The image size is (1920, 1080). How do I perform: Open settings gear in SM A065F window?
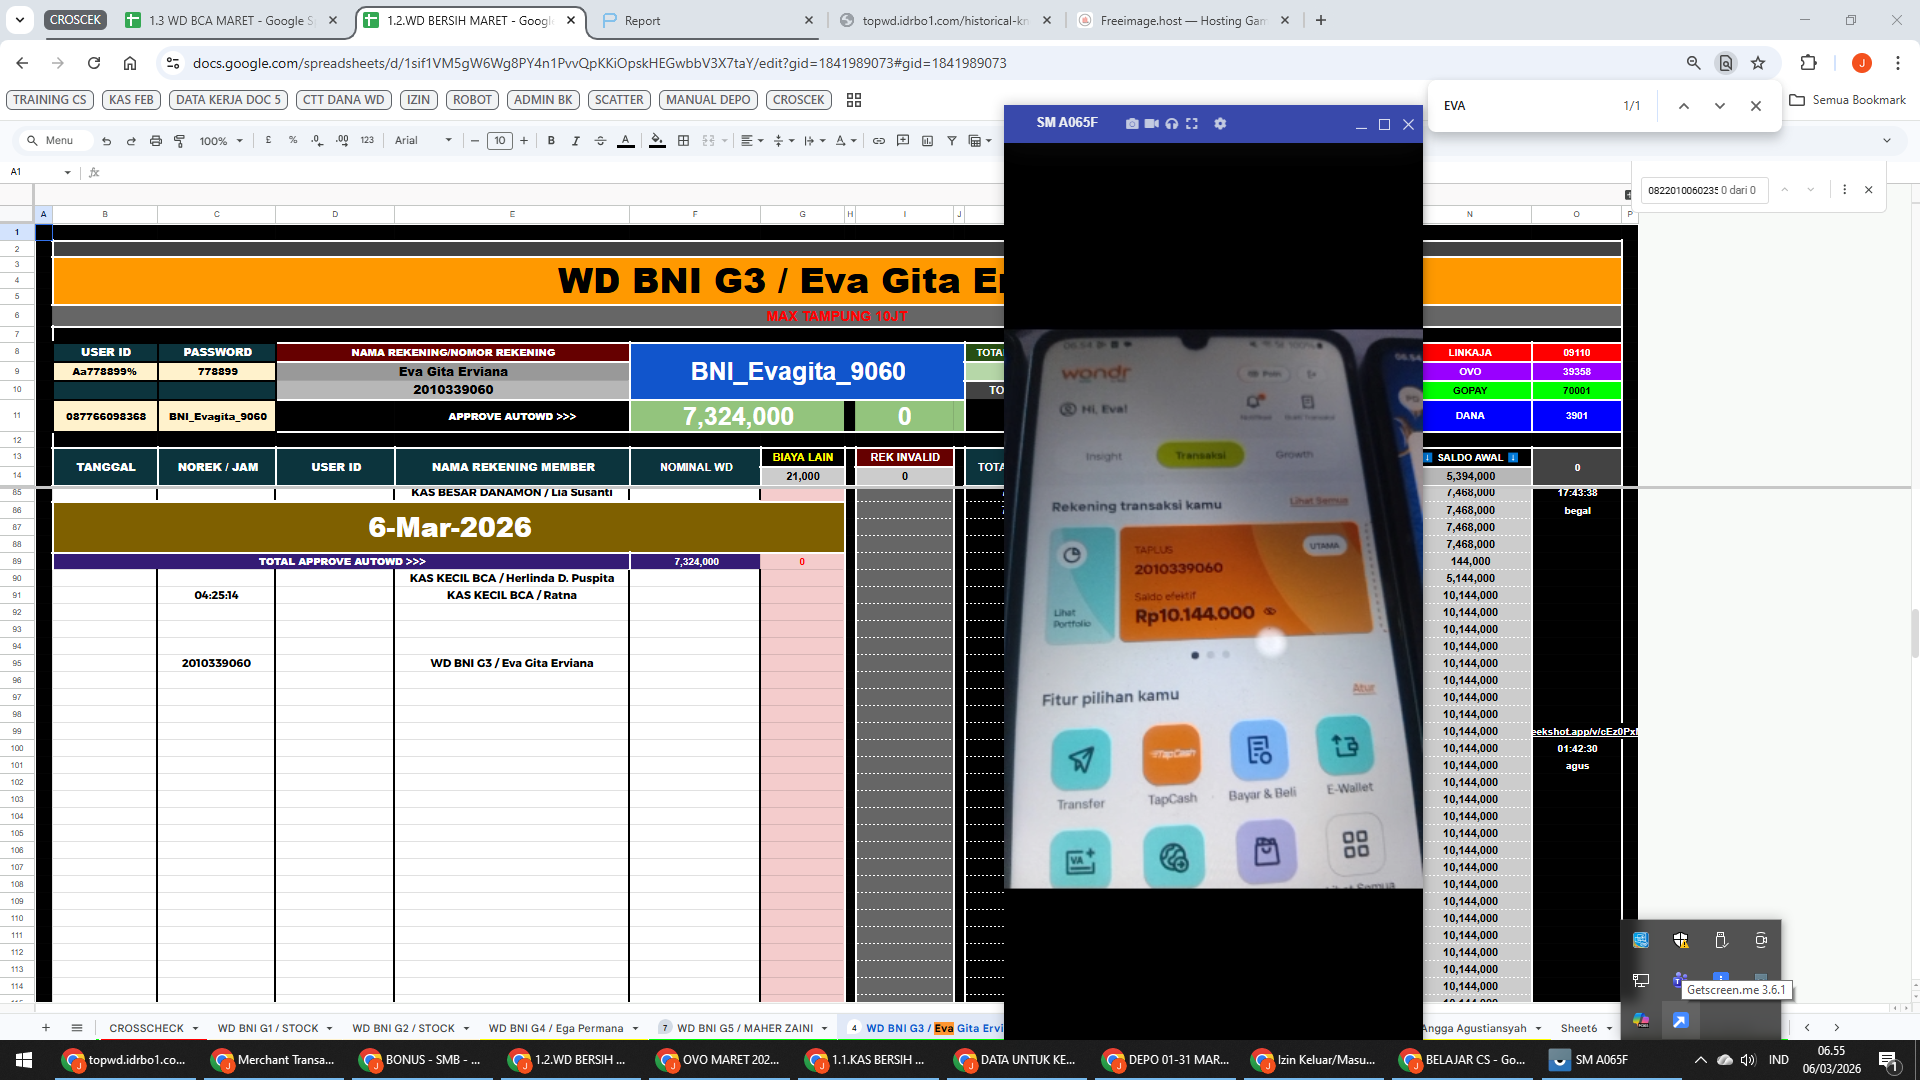[1220, 124]
